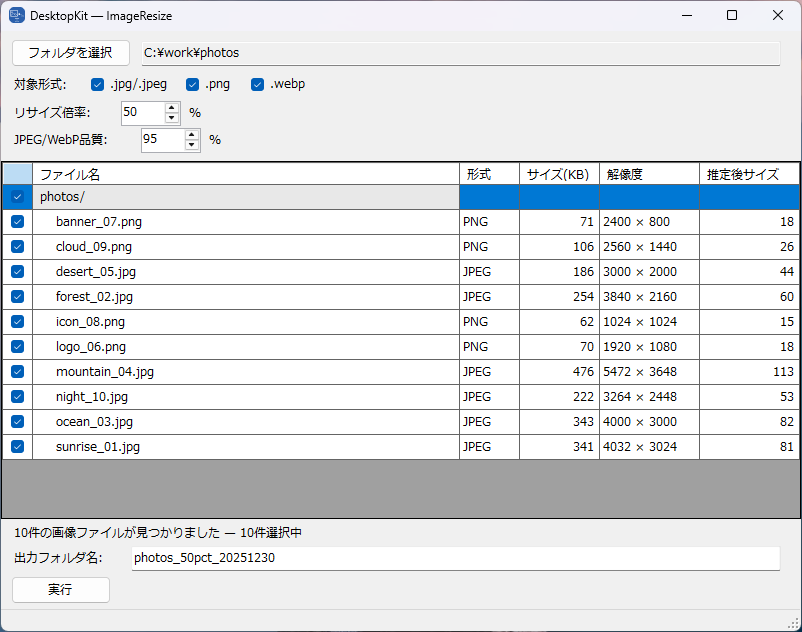Click the folder path field C:¥work¥photos
The image size is (802, 632).
(461, 53)
